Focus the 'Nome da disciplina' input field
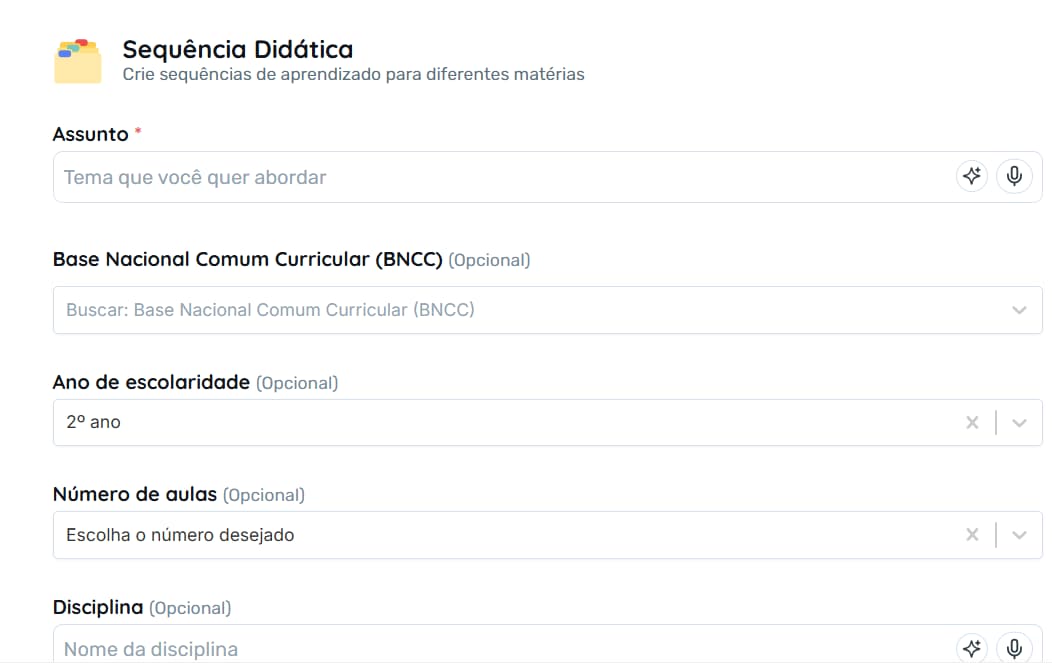Viewport: 1052px width, 668px height. tap(500, 649)
